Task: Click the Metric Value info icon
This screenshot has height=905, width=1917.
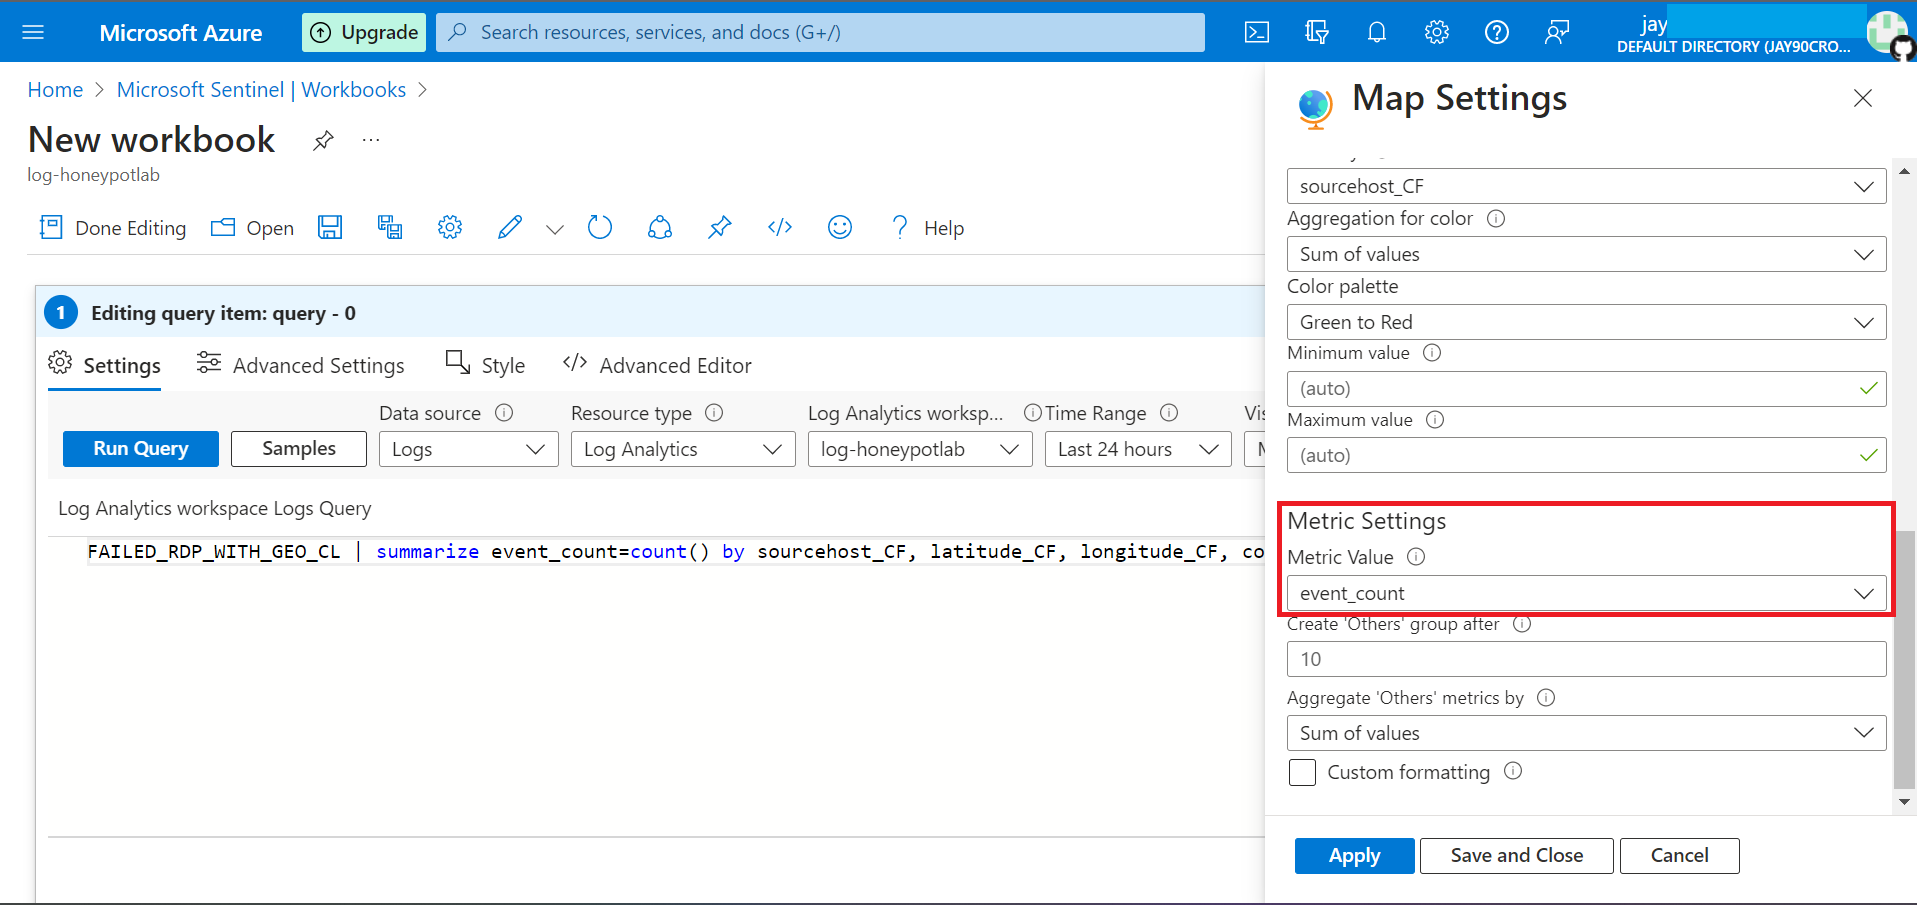Action: [1416, 557]
